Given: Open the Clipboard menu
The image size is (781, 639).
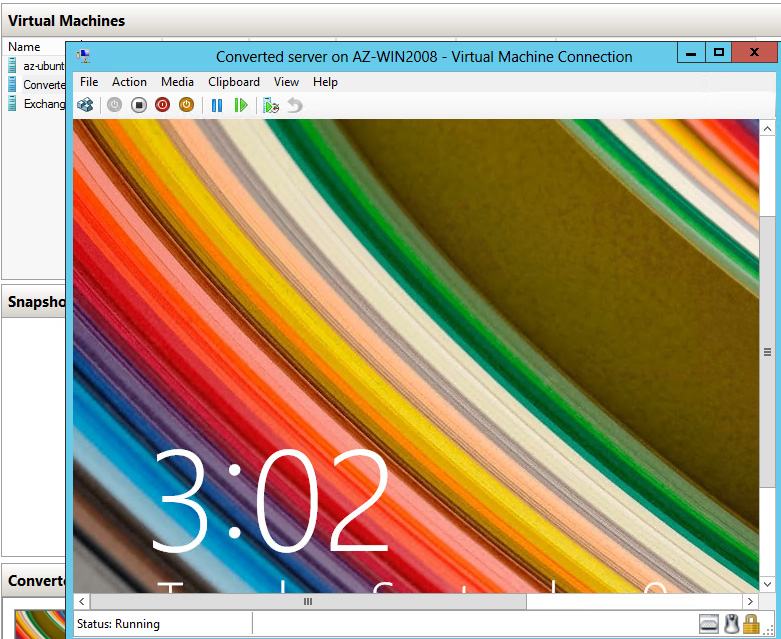Looking at the screenshot, I should tap(234, 82).
